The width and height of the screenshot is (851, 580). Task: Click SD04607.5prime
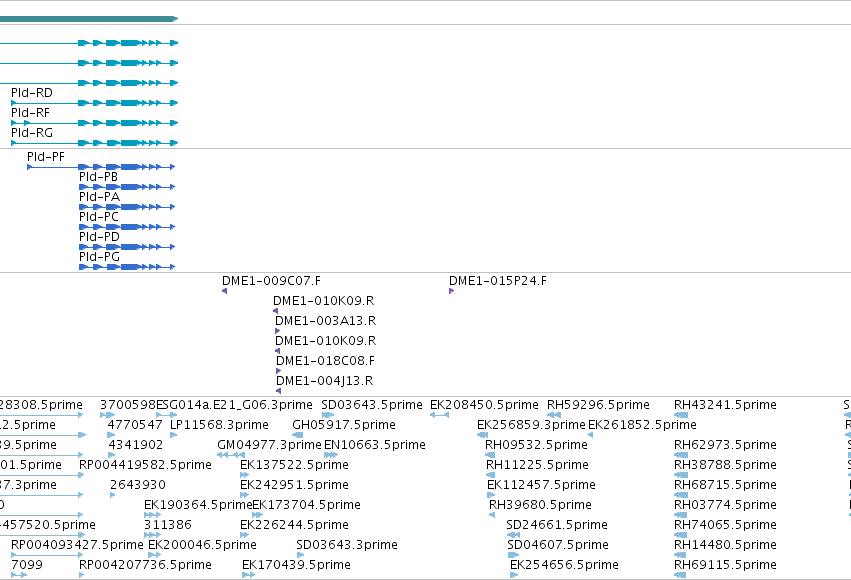[558, 545]
